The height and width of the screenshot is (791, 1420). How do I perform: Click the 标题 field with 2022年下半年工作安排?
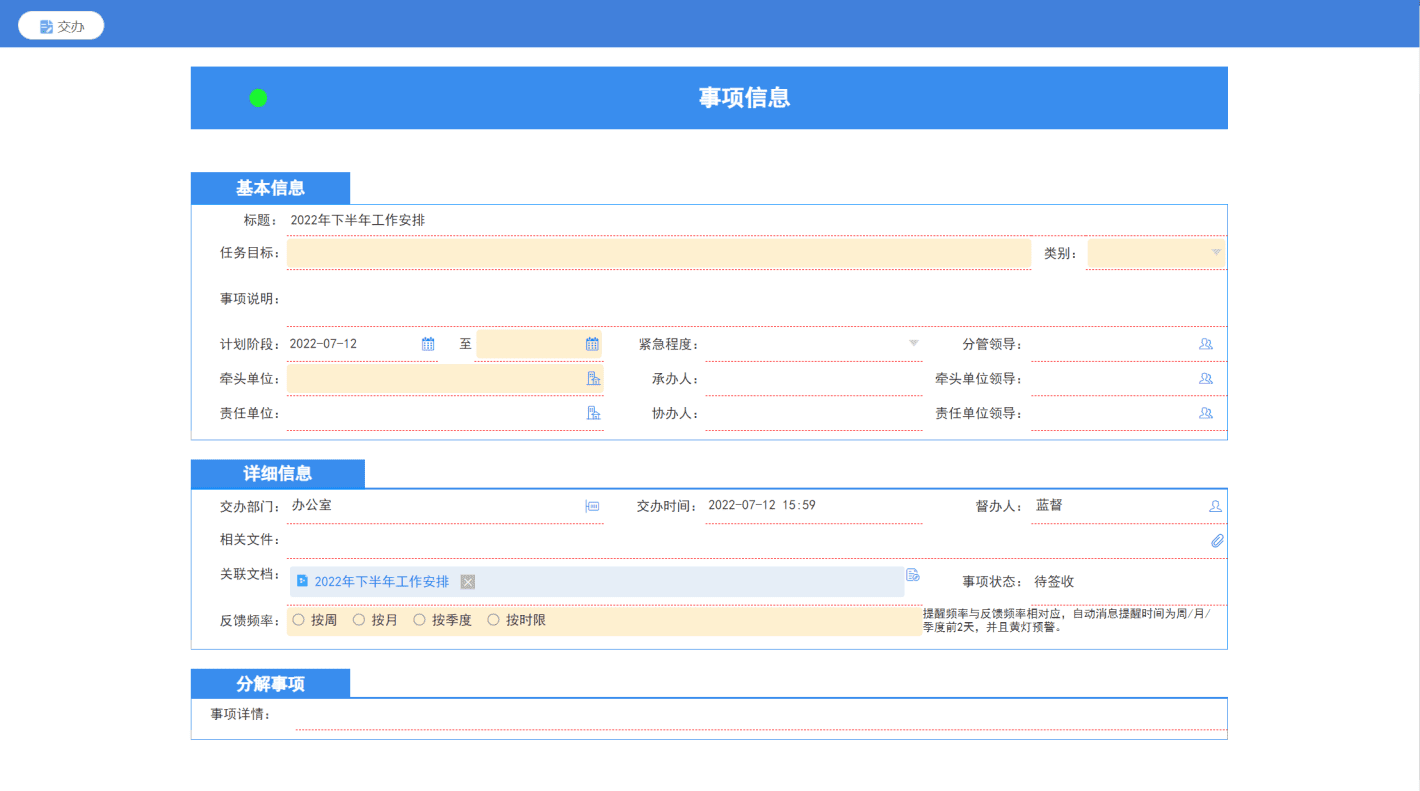tap(757, 220)
